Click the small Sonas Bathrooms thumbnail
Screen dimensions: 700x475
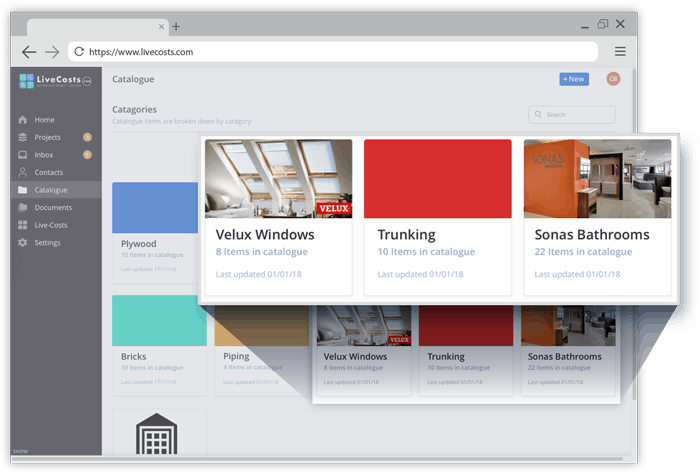[x=568, y=325]
